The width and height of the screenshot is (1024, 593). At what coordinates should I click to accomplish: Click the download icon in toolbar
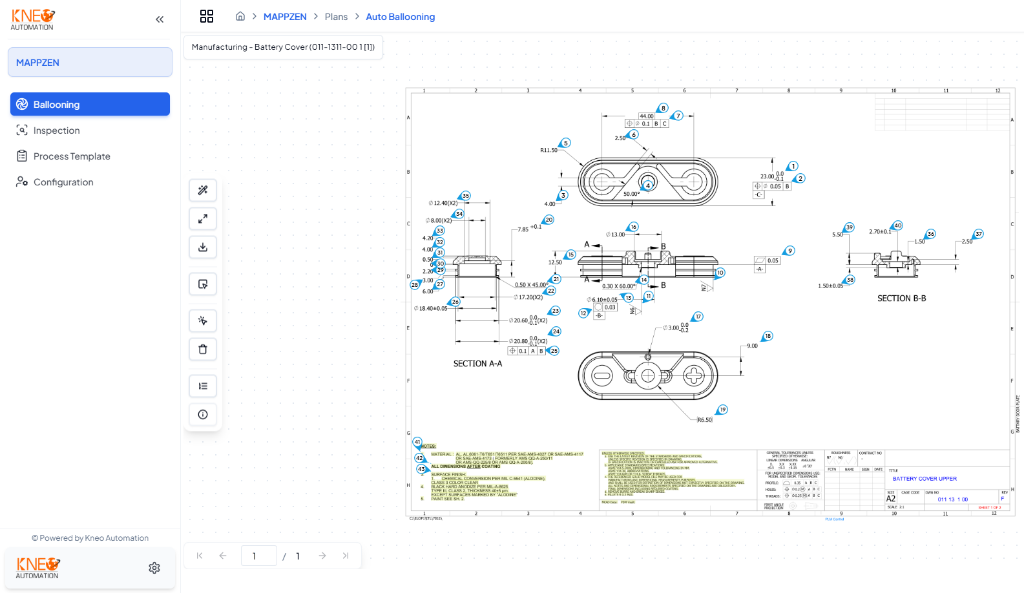tap(202, 248)
